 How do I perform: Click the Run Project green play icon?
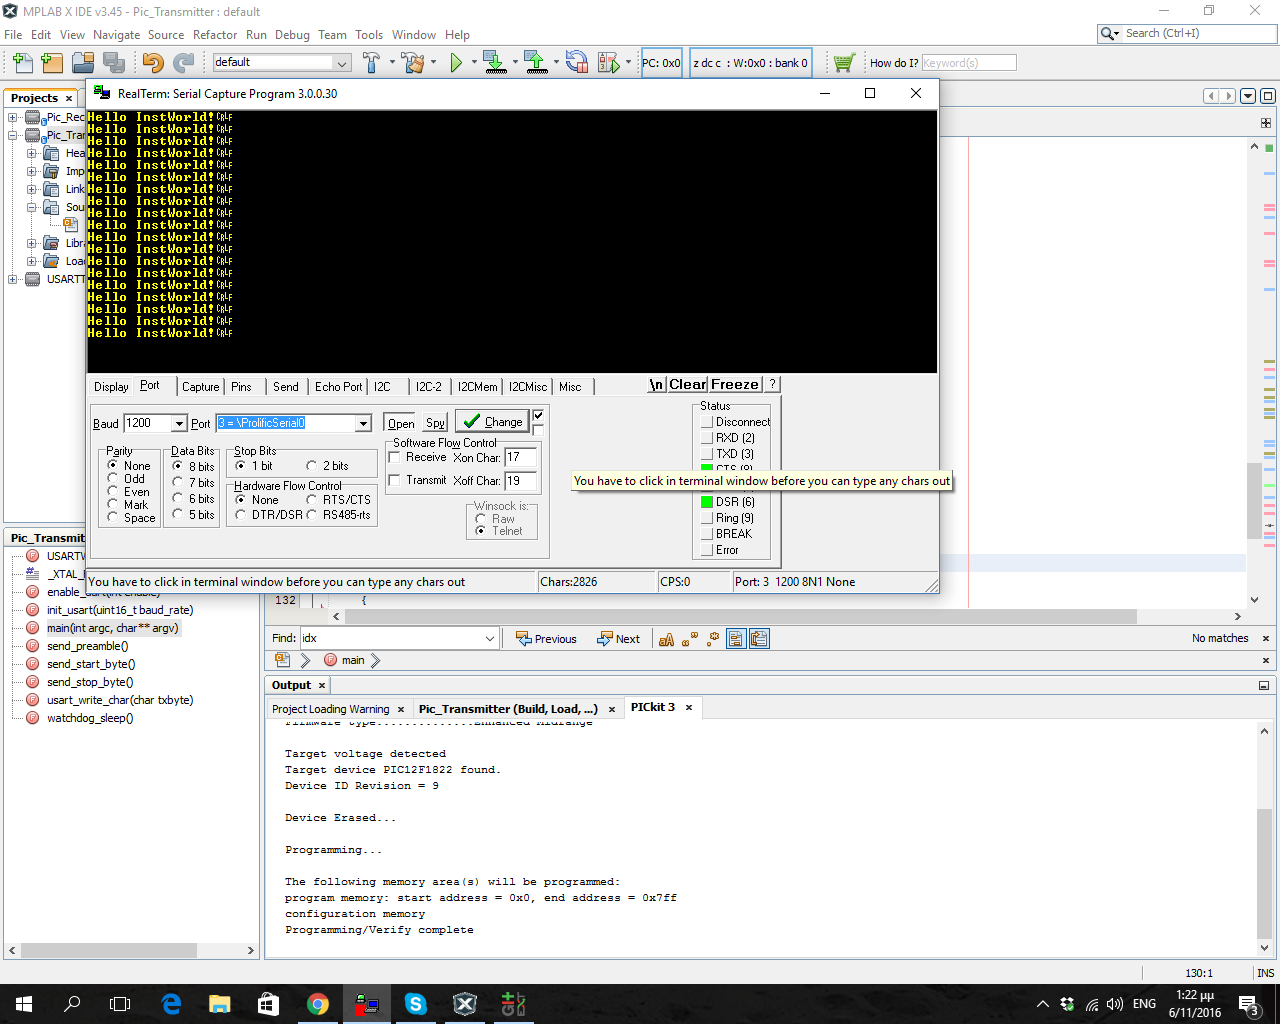(456, 63)
